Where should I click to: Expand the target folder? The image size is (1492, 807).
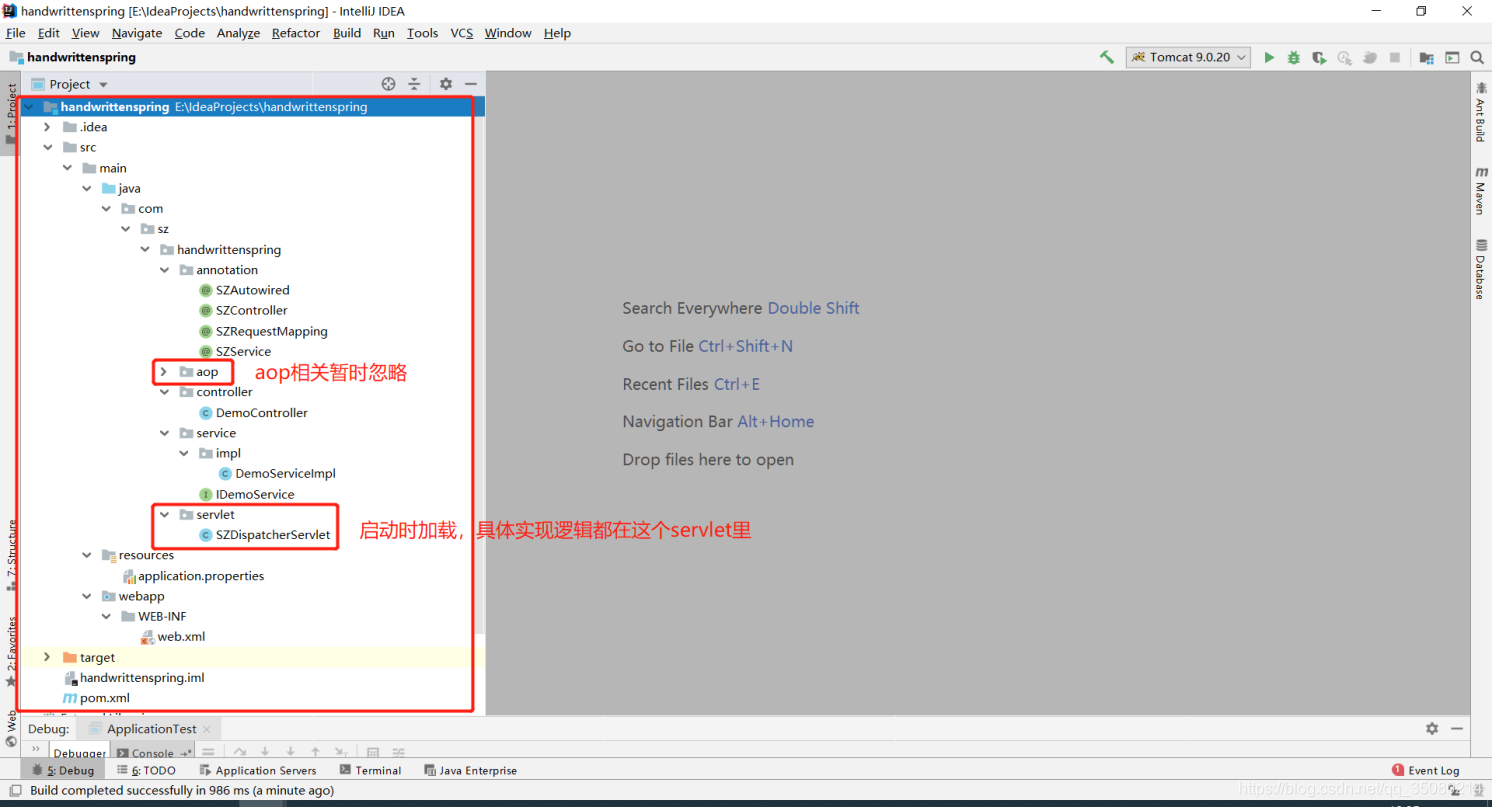pyautogui.click(x=47, y=657)
